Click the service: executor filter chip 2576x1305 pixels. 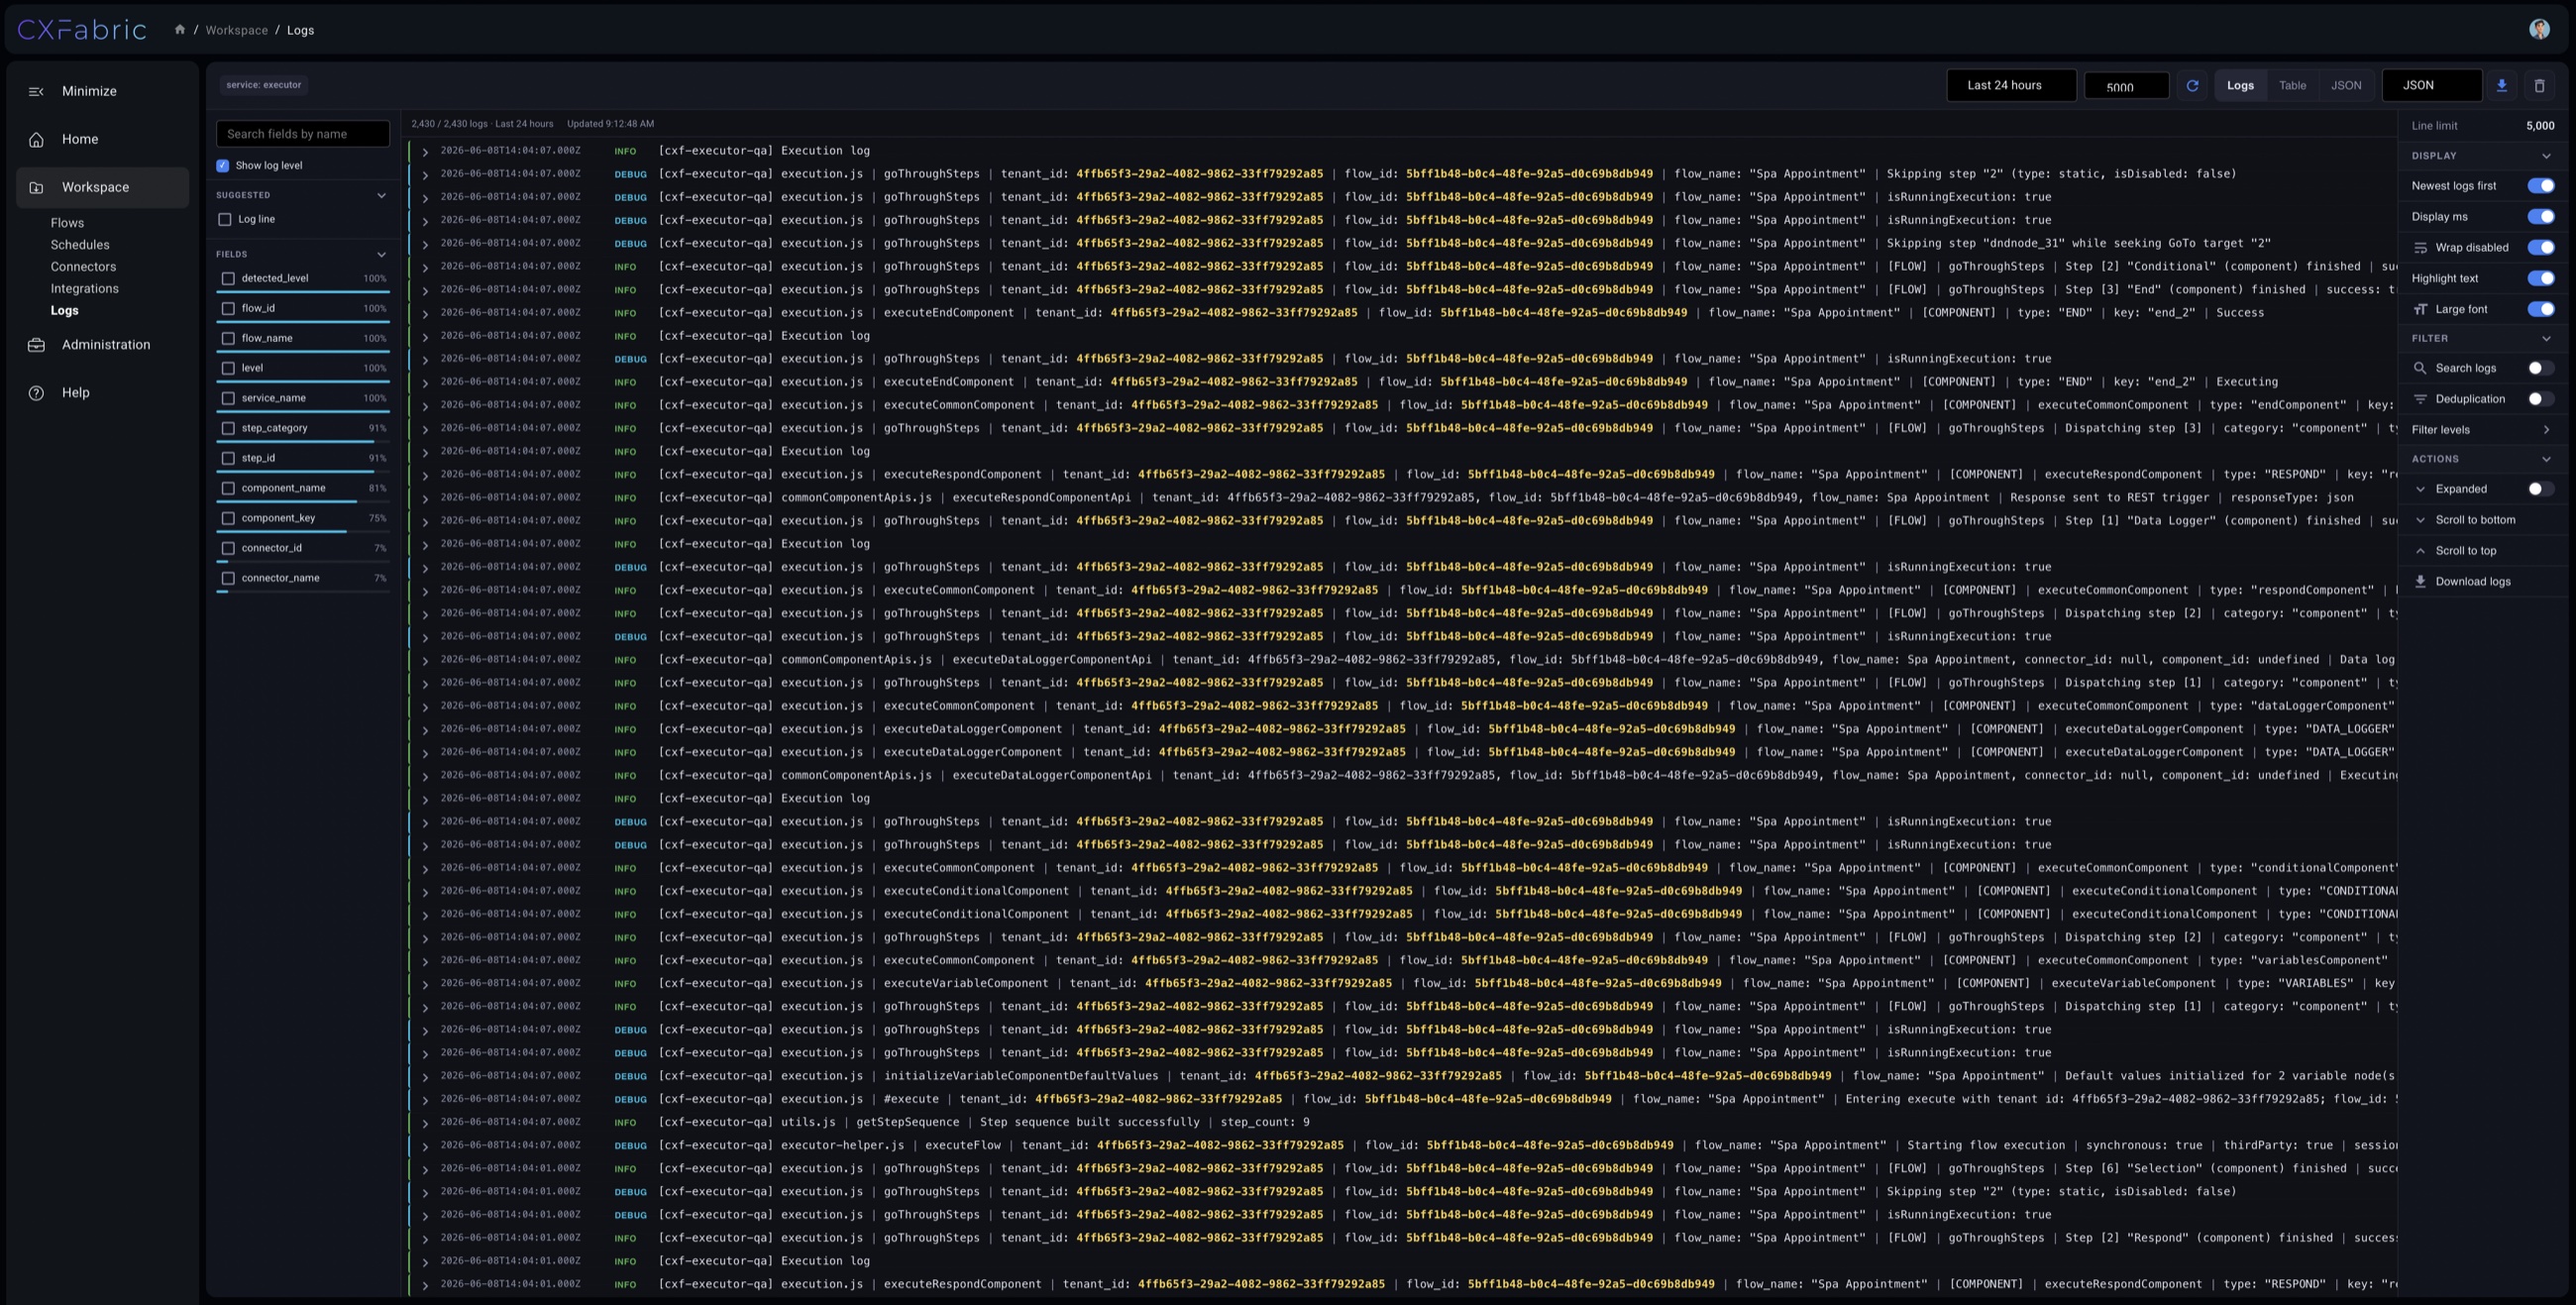(263, 85)
